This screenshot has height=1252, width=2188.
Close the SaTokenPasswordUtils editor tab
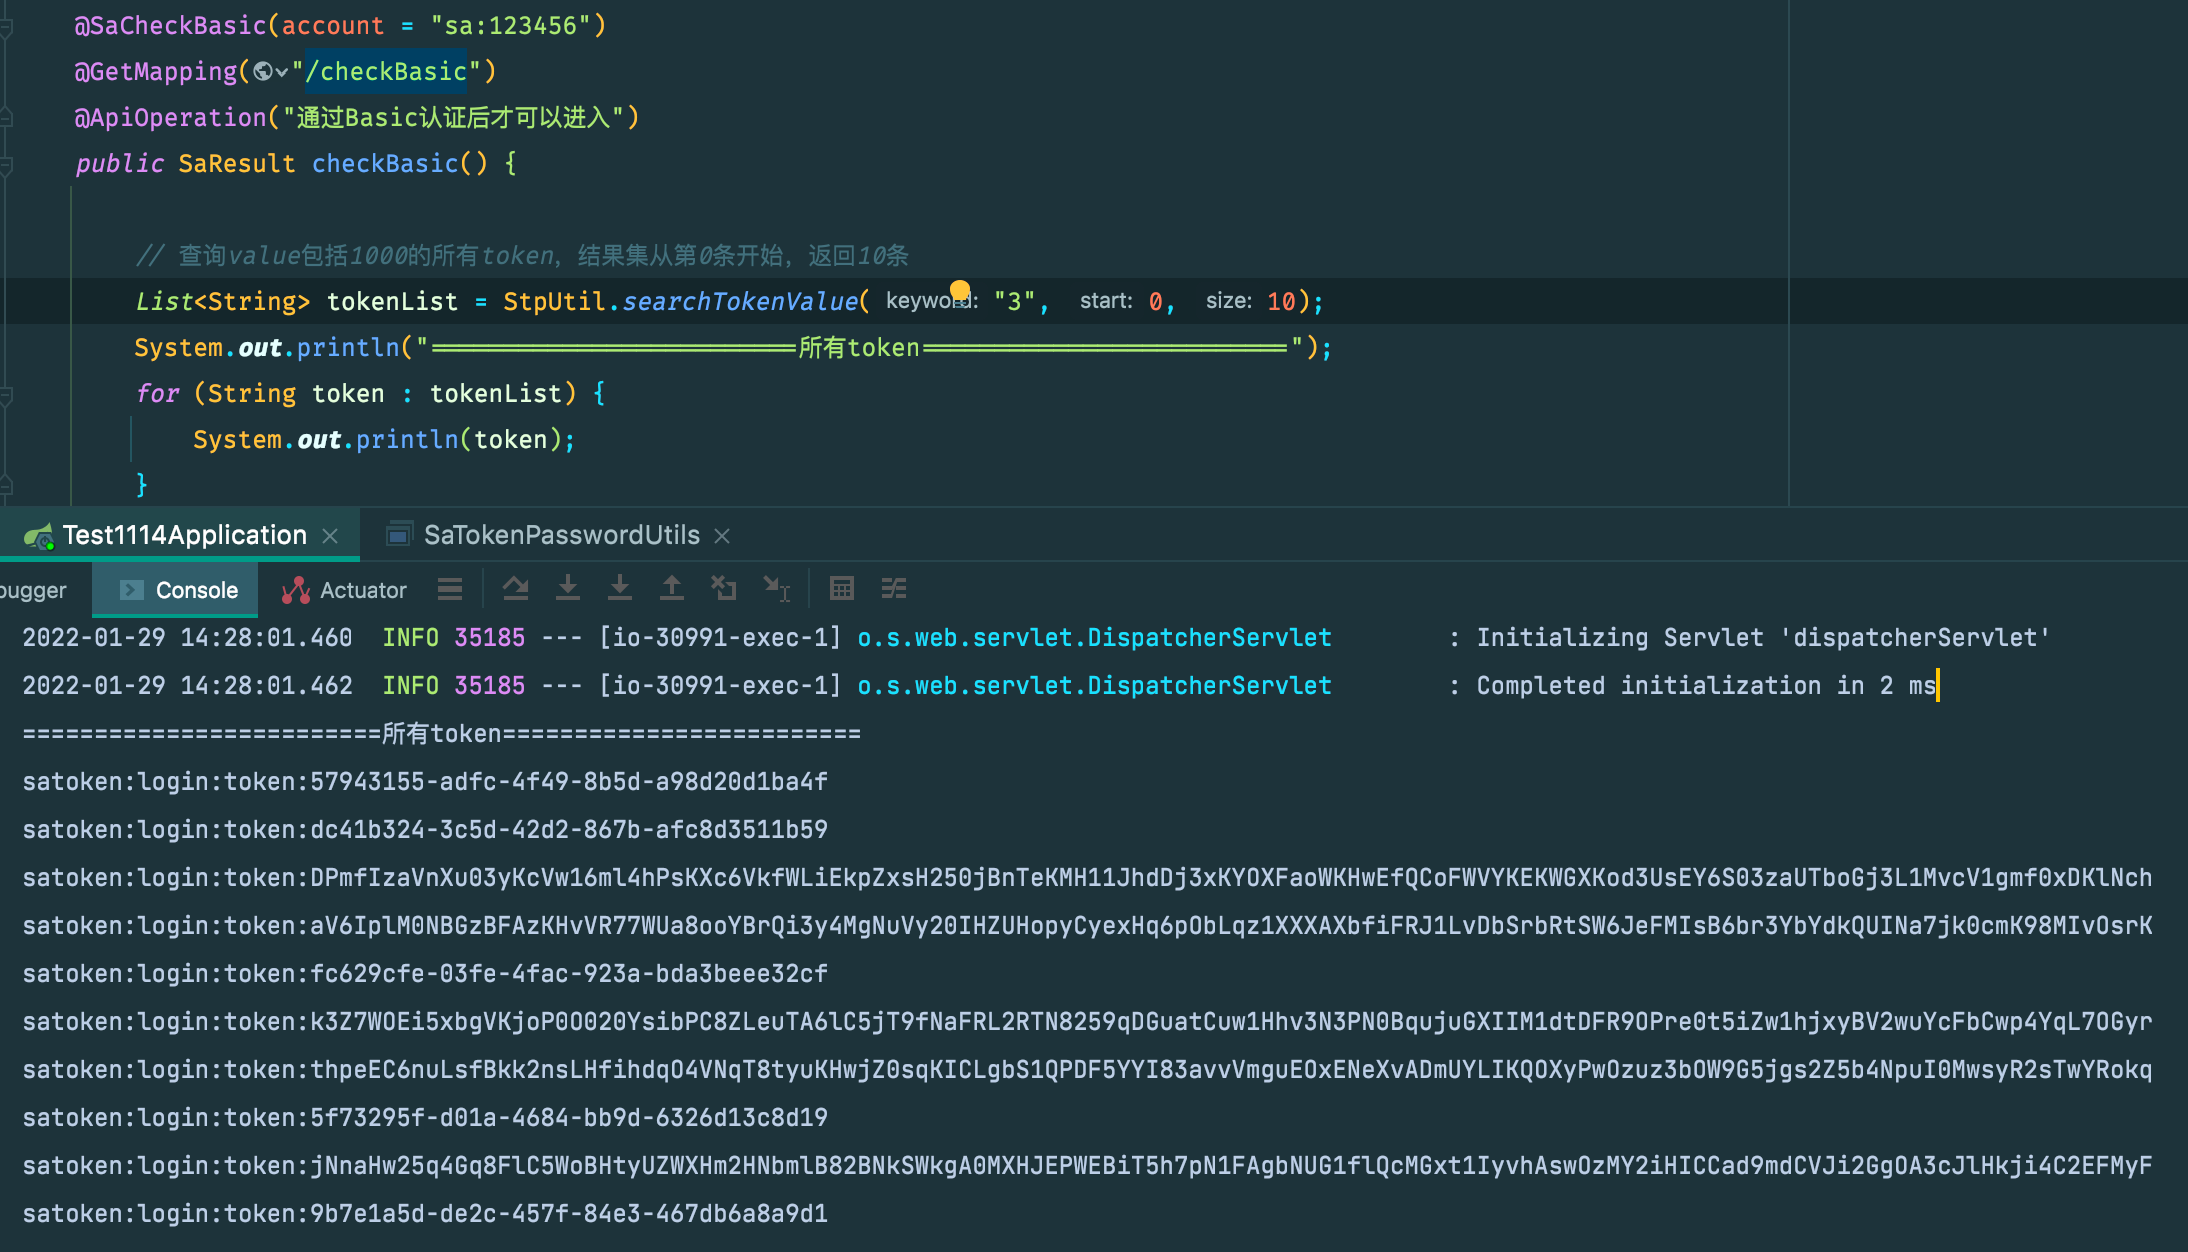pyautogui.click(x=722, y=534)
